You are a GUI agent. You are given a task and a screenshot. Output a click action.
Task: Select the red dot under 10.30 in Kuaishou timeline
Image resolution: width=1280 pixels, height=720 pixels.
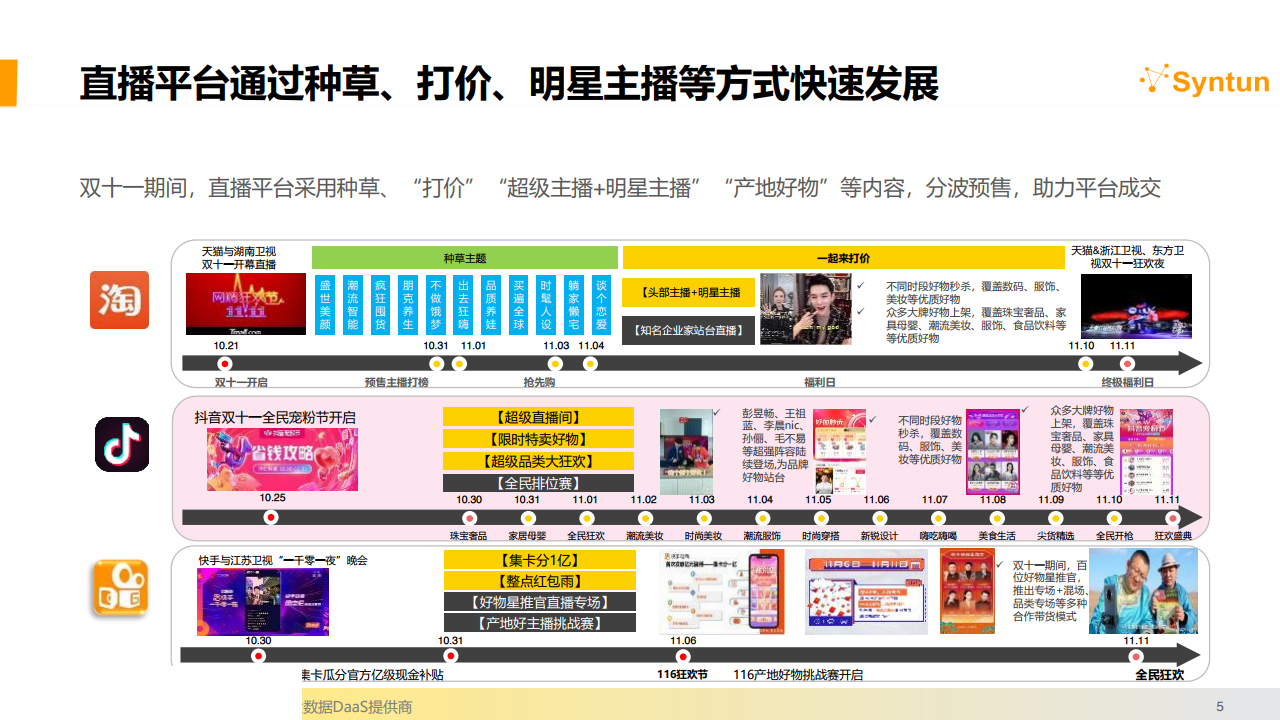258,656
